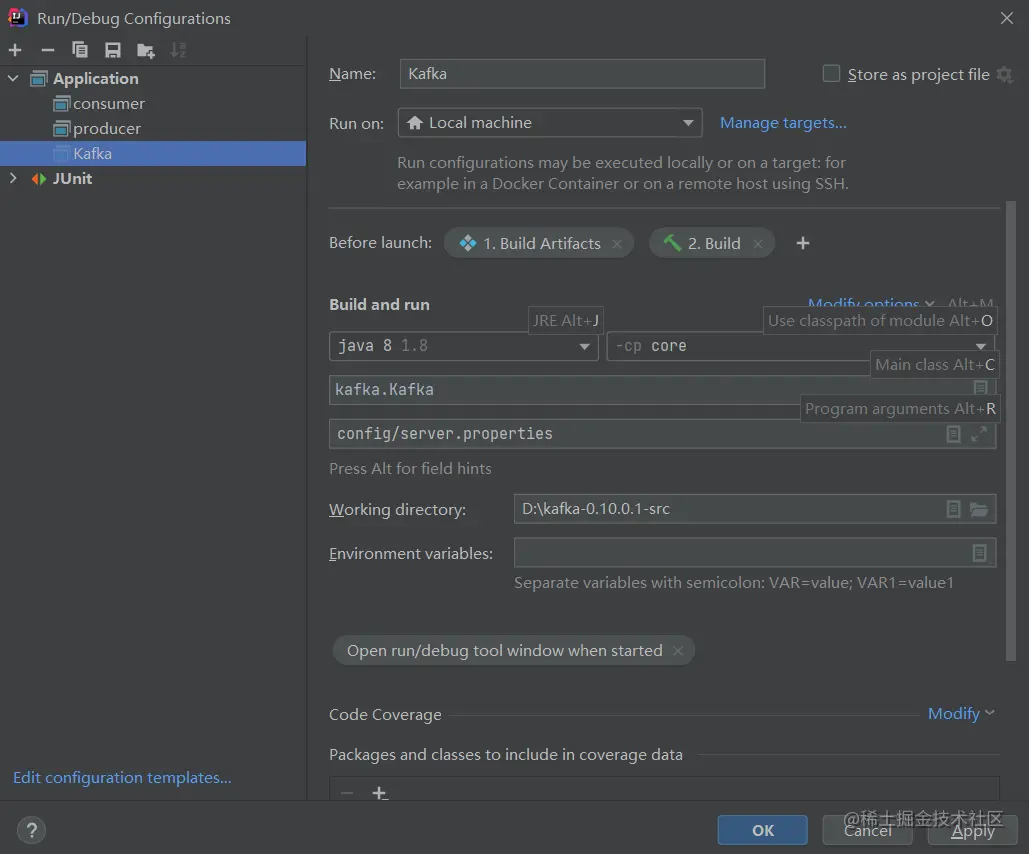Enable Store as project file checkbox
The image size is (1029, 854).
[831, 74]
